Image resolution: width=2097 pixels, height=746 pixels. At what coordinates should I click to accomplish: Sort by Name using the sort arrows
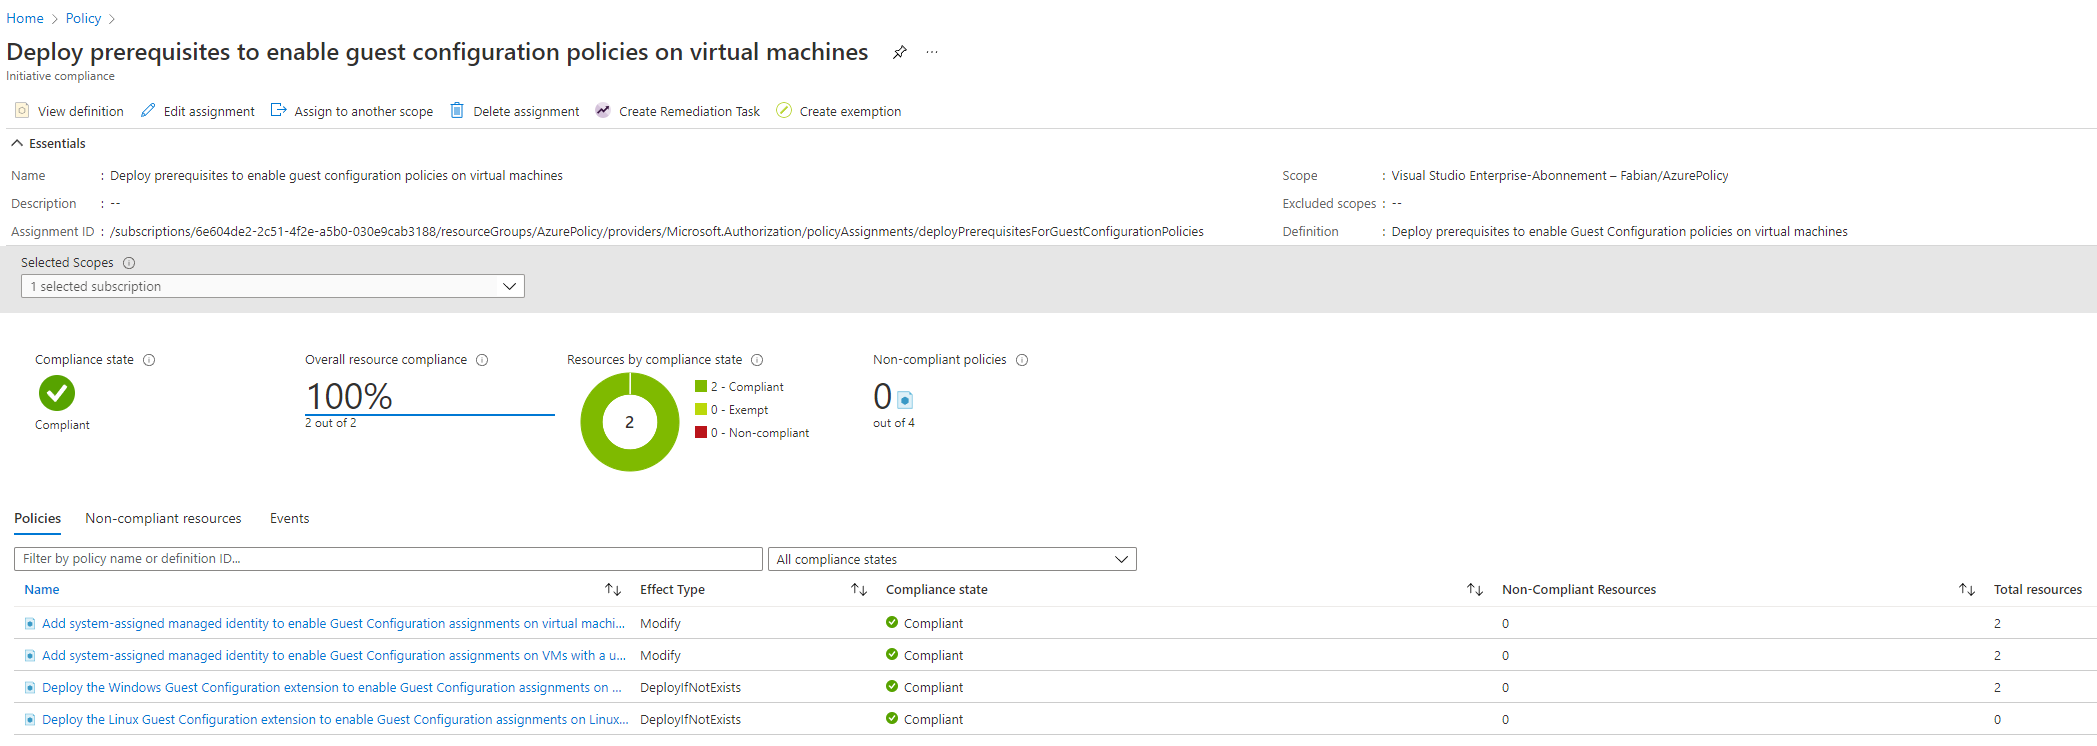[x=613, y=590]
